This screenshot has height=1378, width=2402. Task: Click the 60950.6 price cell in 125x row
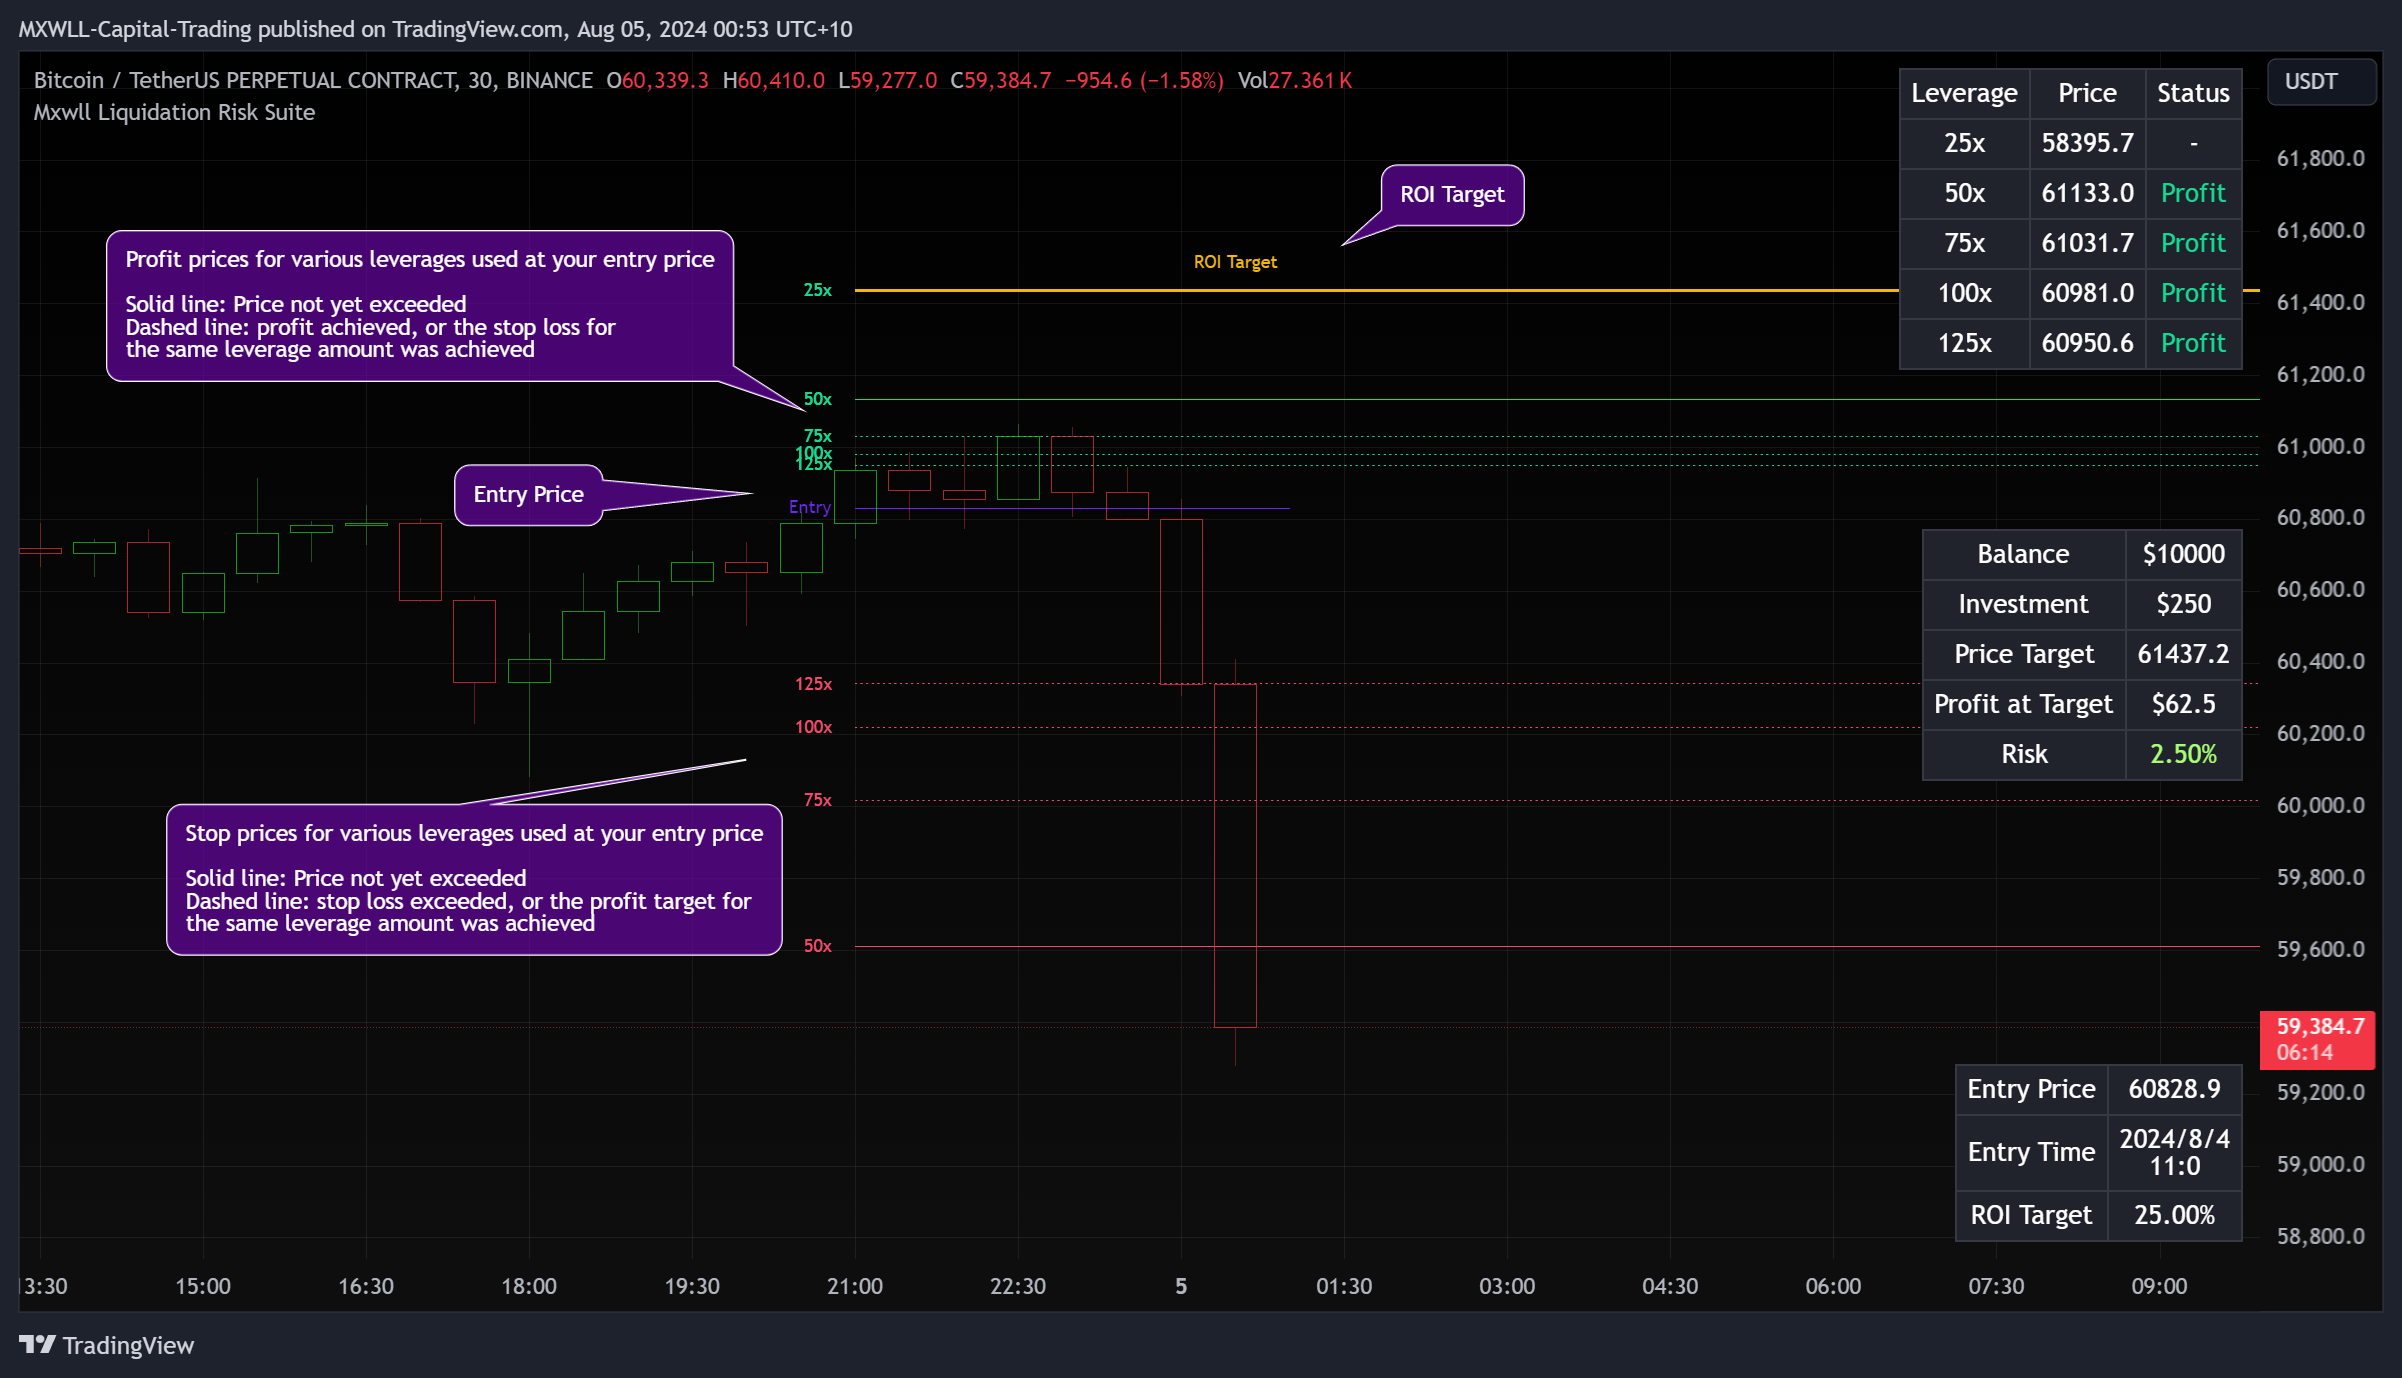pyautogui.click(x=2087, y=343)
